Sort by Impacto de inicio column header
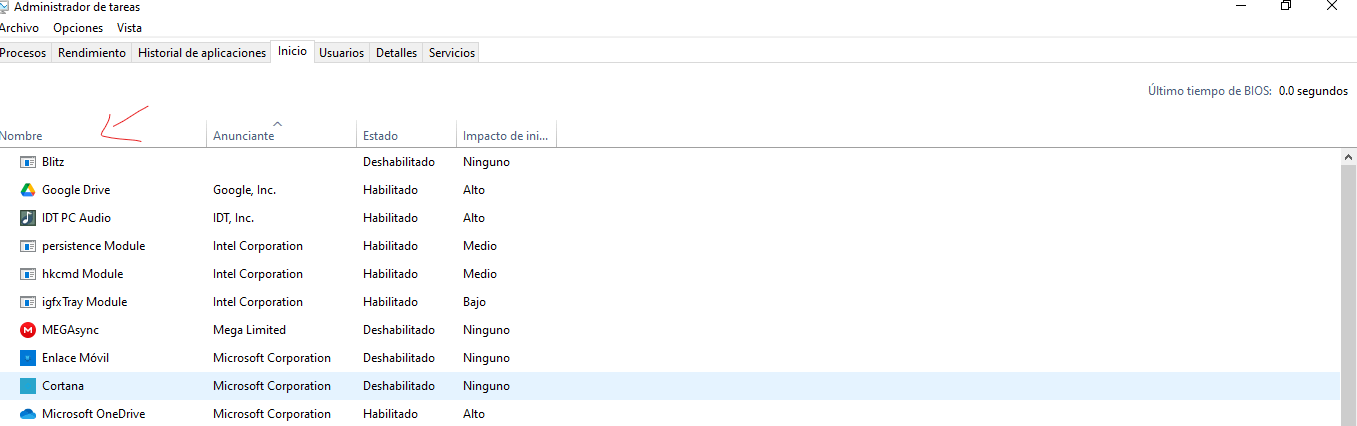The image size is (1357, 426). pos(506,135)
